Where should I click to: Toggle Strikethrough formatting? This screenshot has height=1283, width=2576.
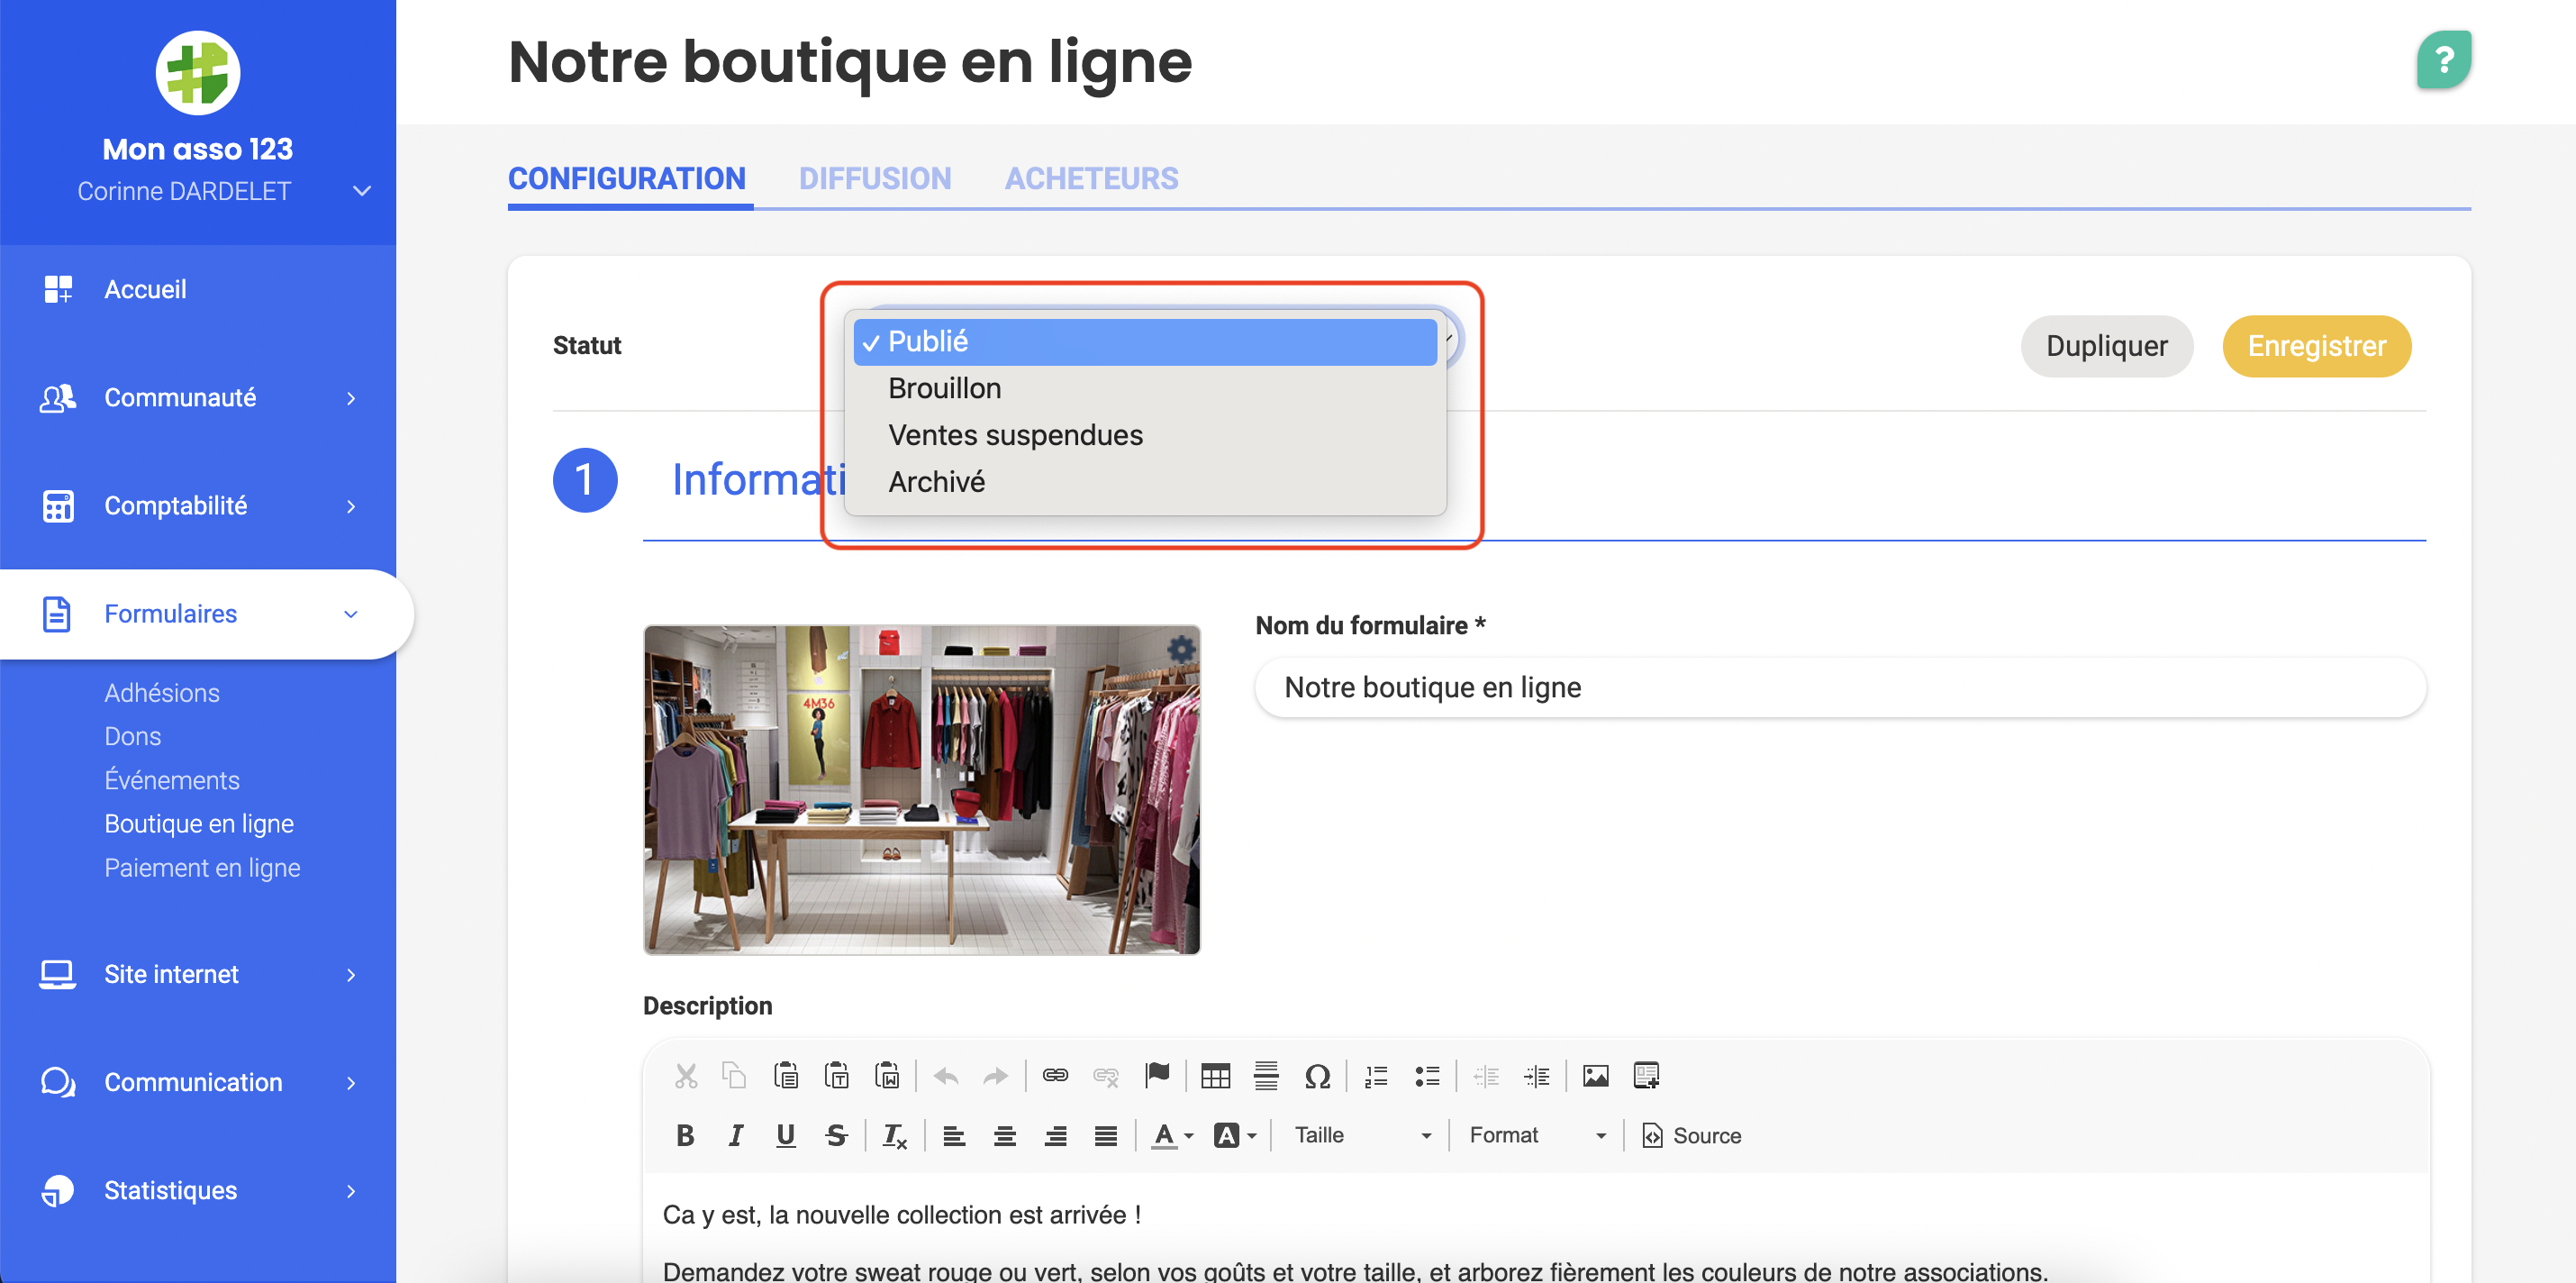pos(836,1135)
